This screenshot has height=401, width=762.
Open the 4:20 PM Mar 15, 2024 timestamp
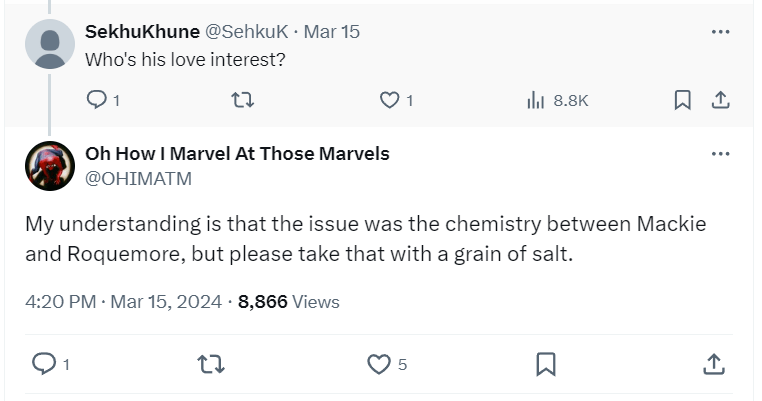tap(124, 301)
